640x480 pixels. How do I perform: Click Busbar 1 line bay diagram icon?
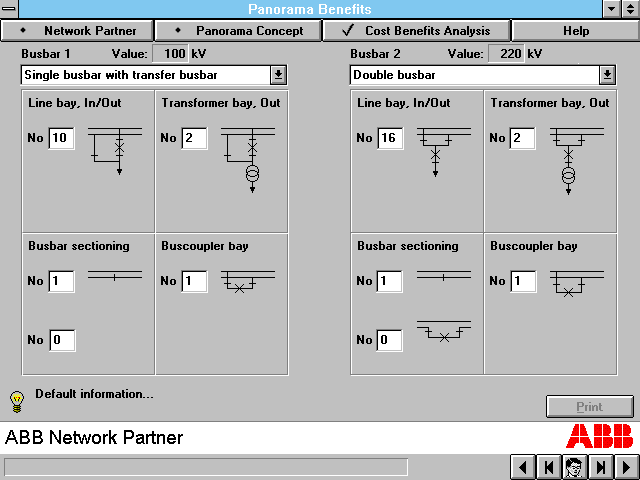pos(115,151)
